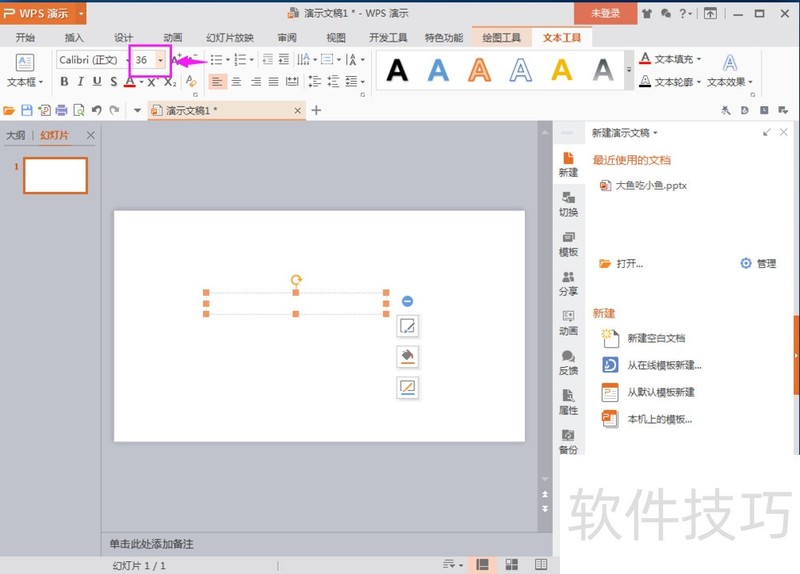Image resolution: width=800 pixels, height=574 pixels.
Task: Switch to the 大纲 outline tab
Action: (x=16, y=135)
